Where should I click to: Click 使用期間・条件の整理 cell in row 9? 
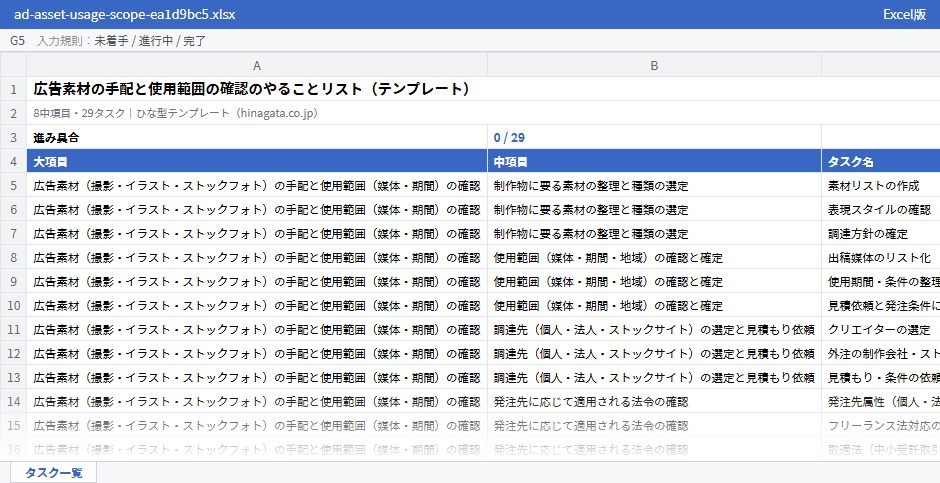tap(881, 281)
